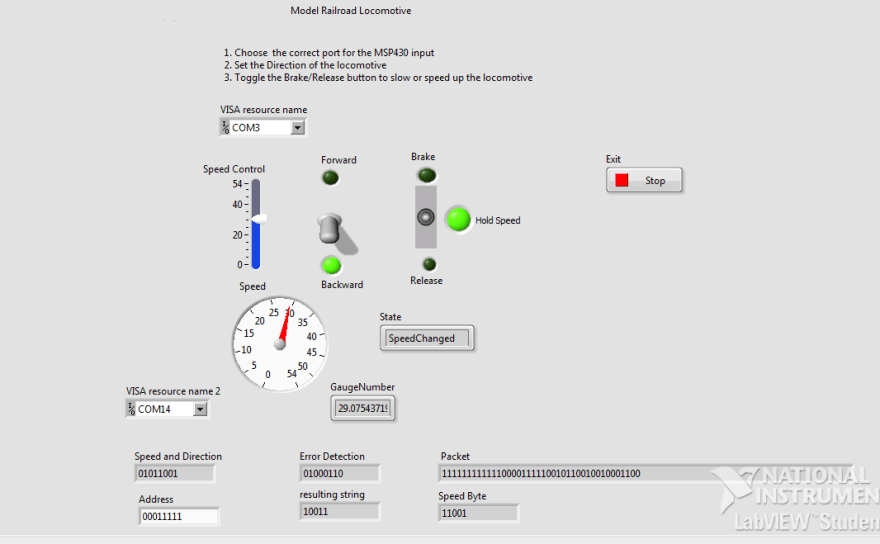Click the Forward LED indicator

(330, 178)
